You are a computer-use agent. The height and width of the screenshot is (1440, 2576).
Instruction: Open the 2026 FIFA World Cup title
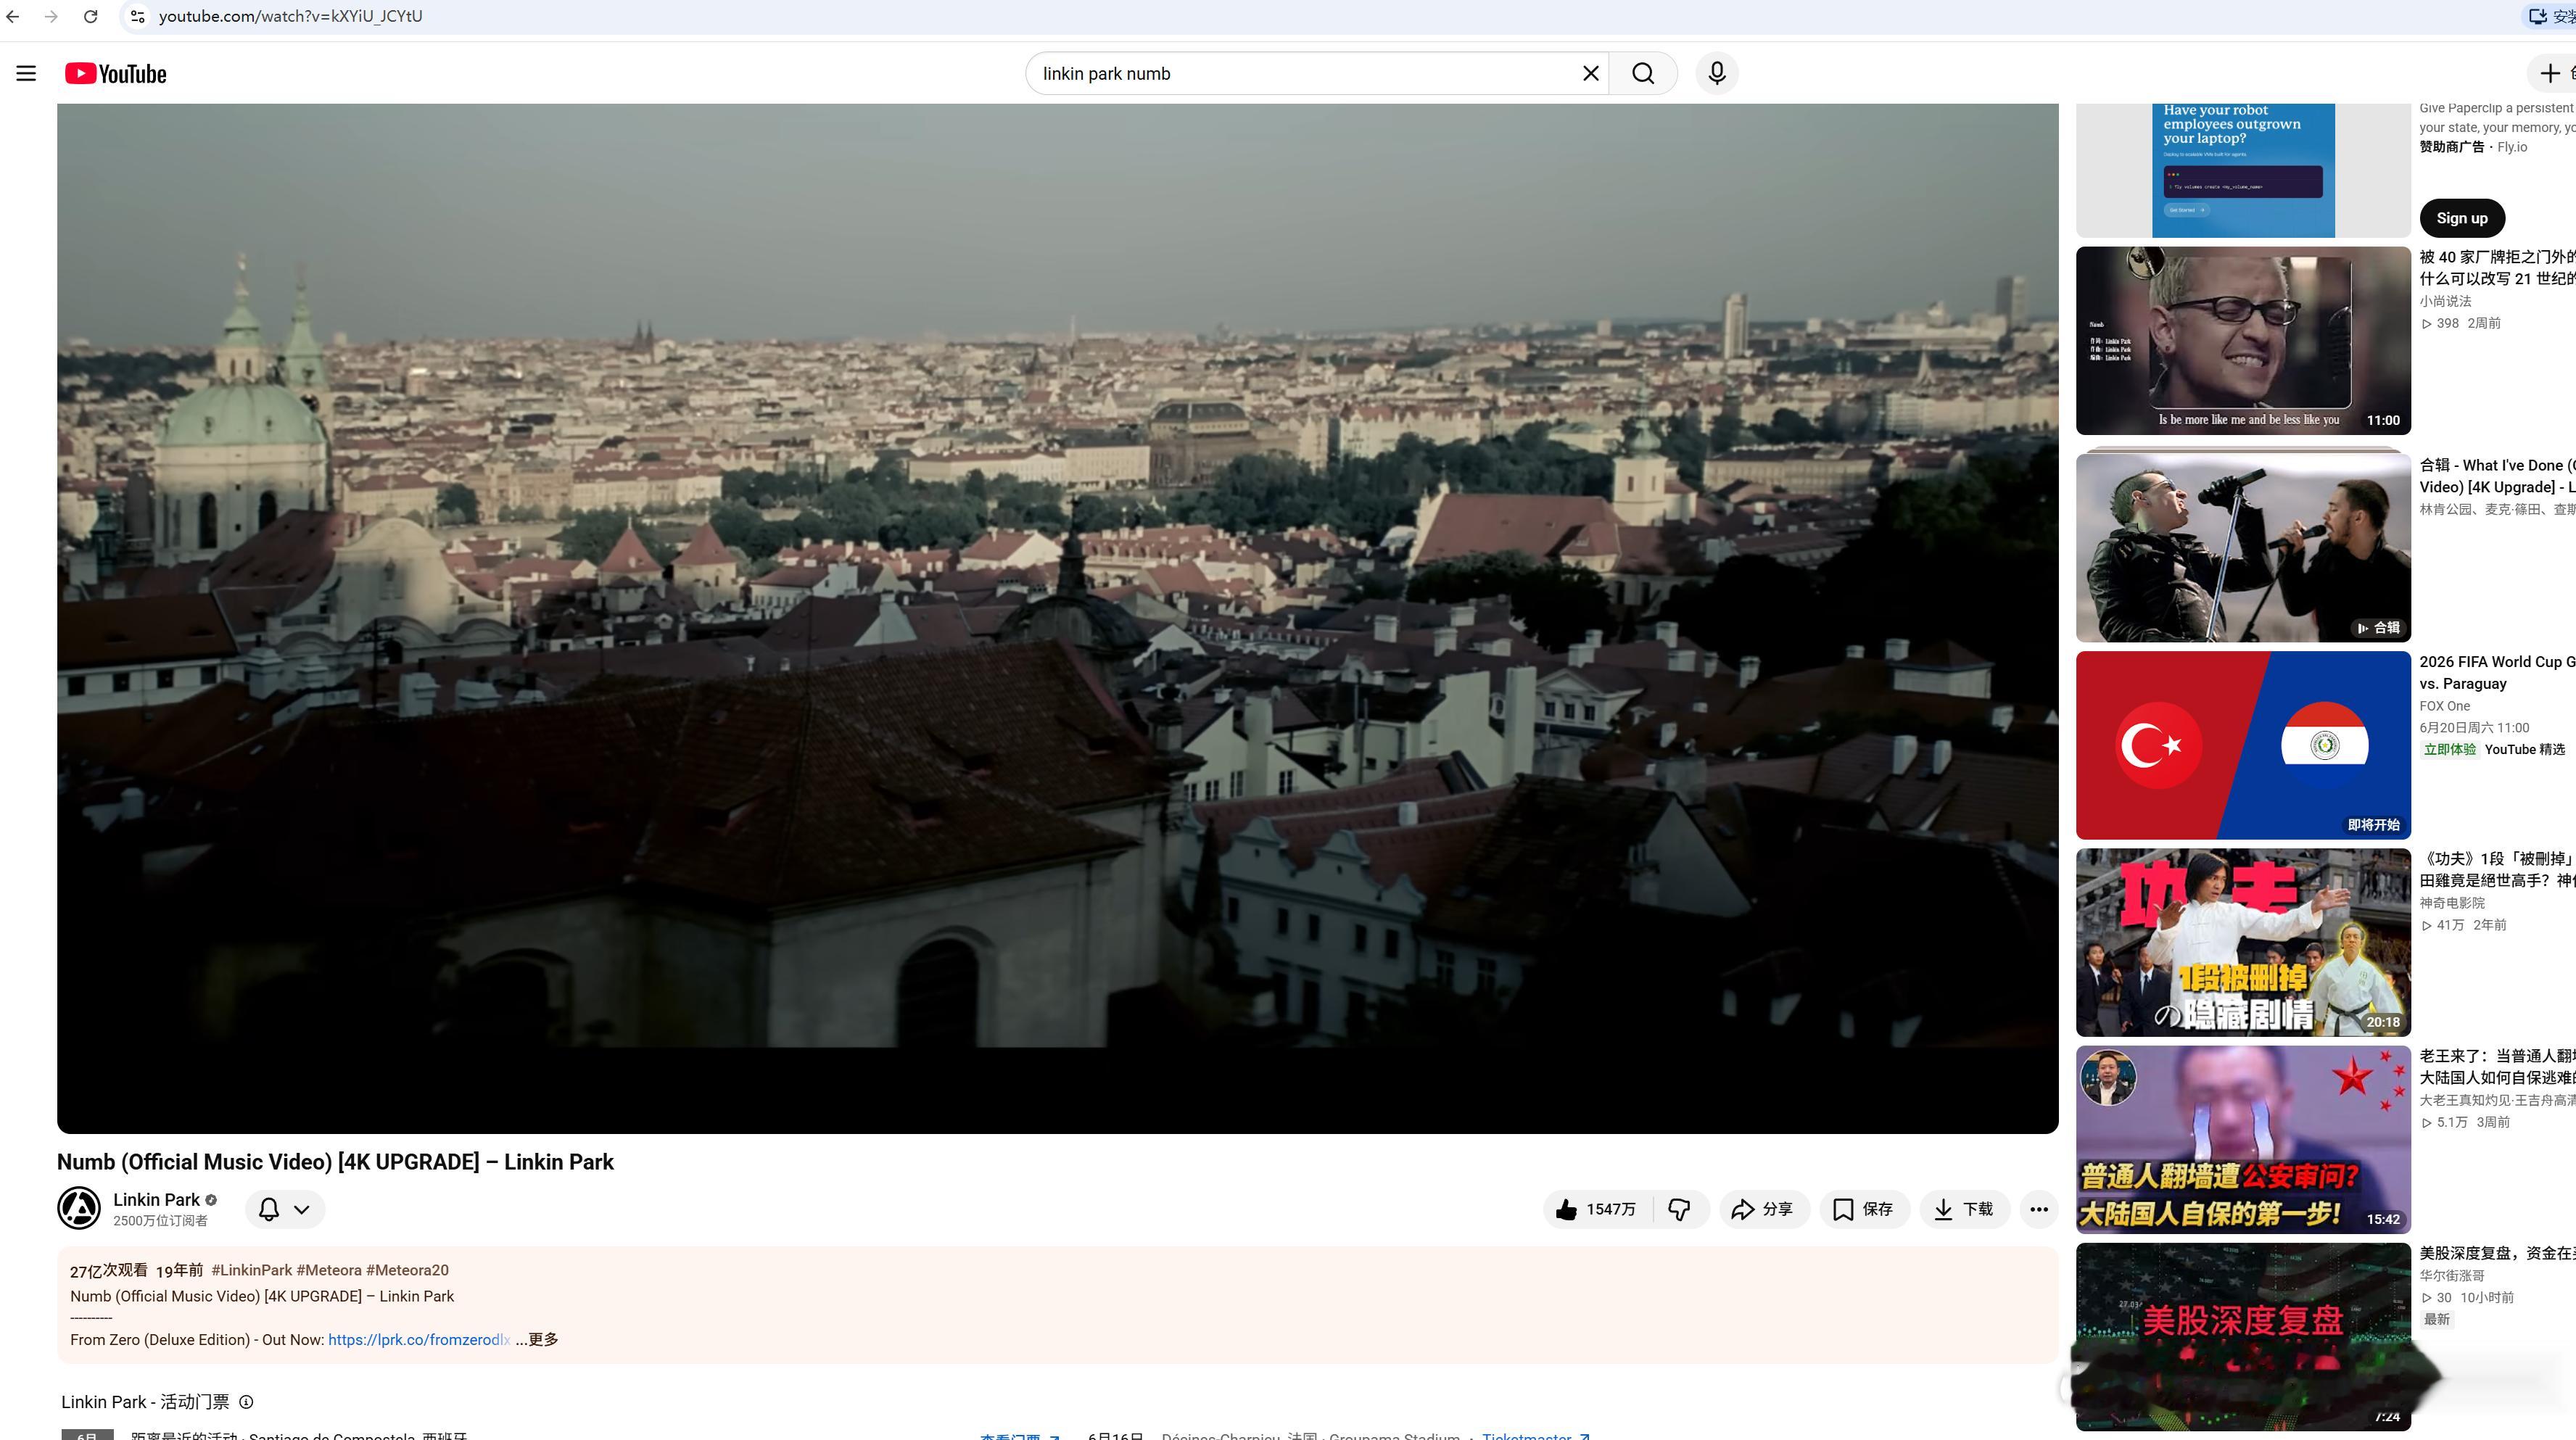2497,672
